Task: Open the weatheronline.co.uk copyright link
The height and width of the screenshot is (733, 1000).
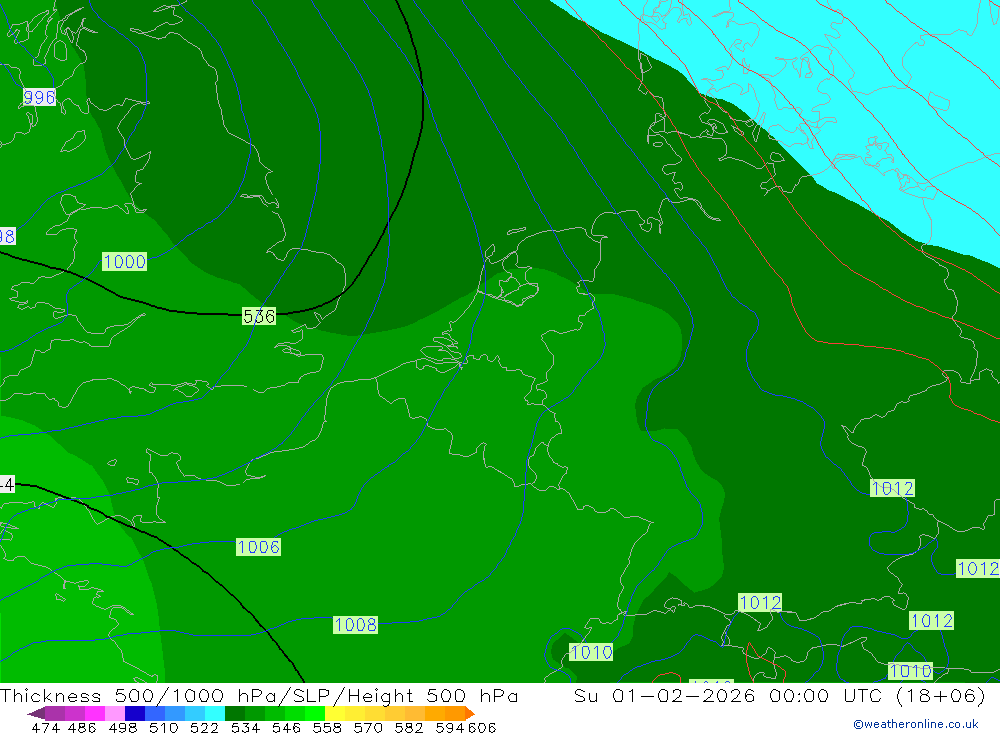Action: (915, 724)
